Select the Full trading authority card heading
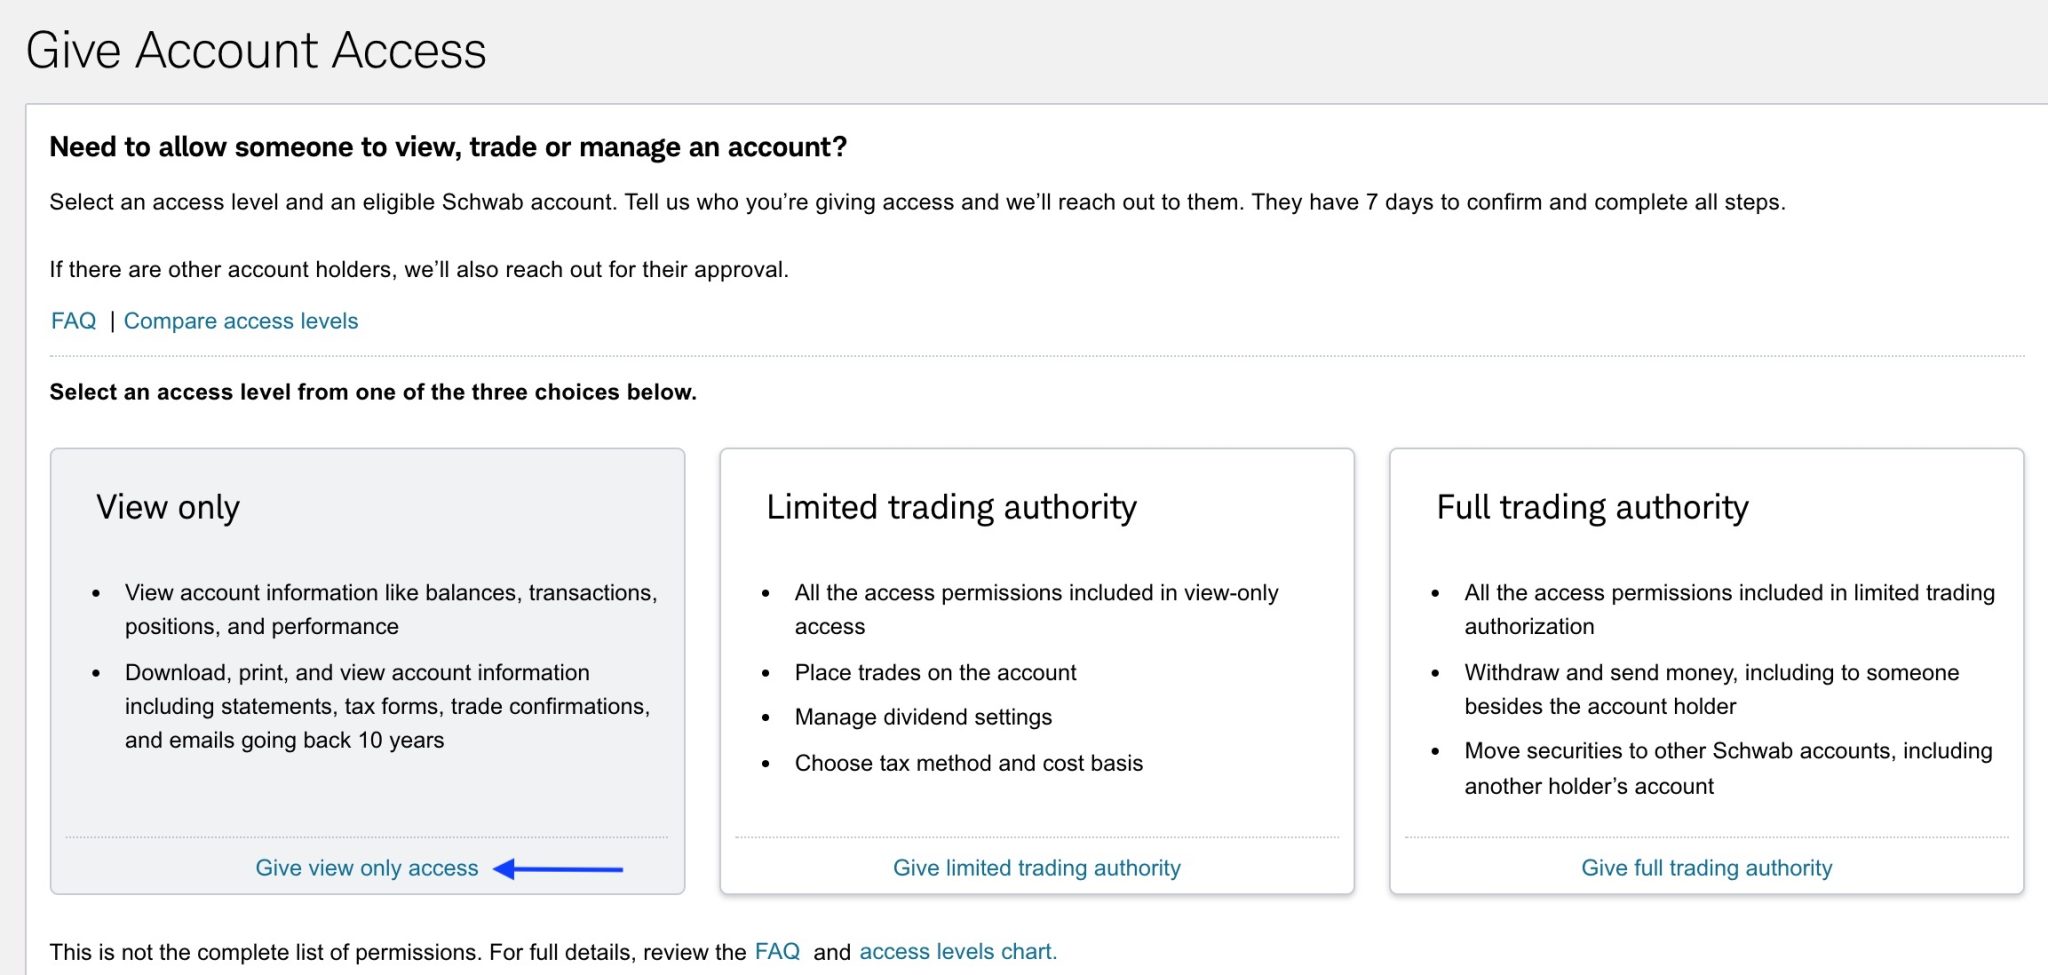The image size is (2048, 975). coord(1592,507)
